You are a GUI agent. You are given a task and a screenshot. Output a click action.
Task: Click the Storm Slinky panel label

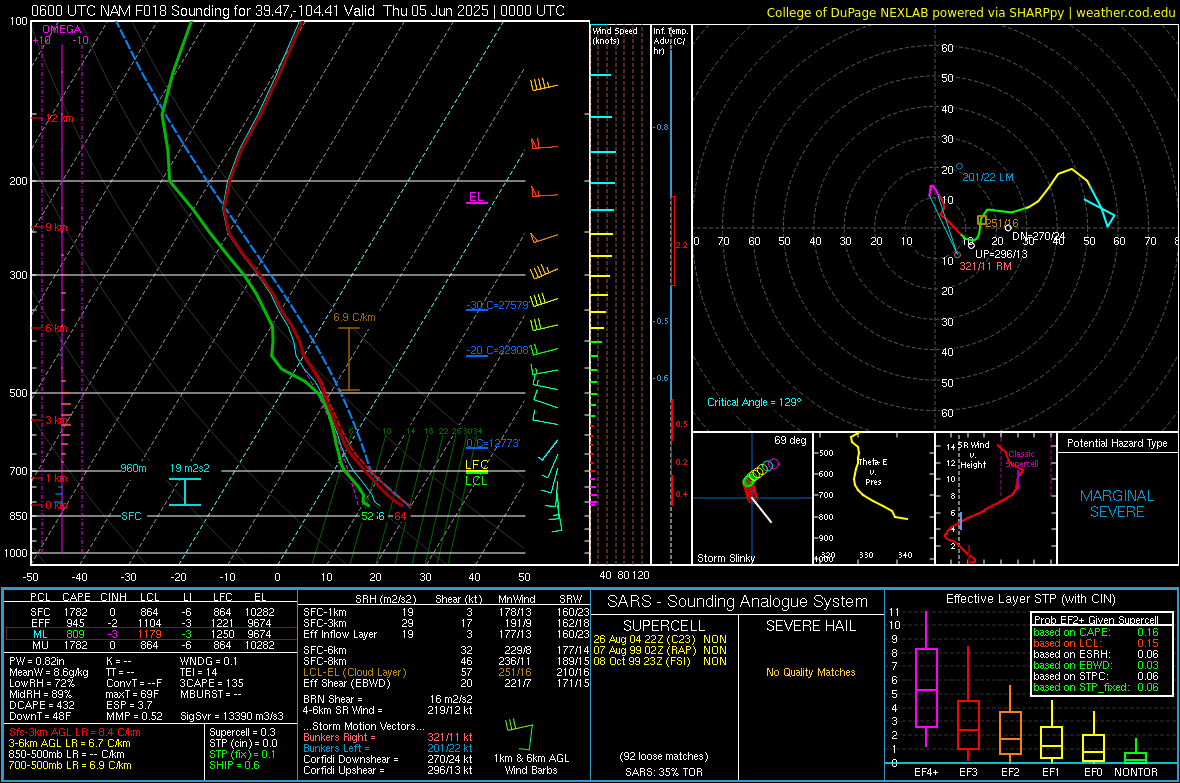(726, 558)
